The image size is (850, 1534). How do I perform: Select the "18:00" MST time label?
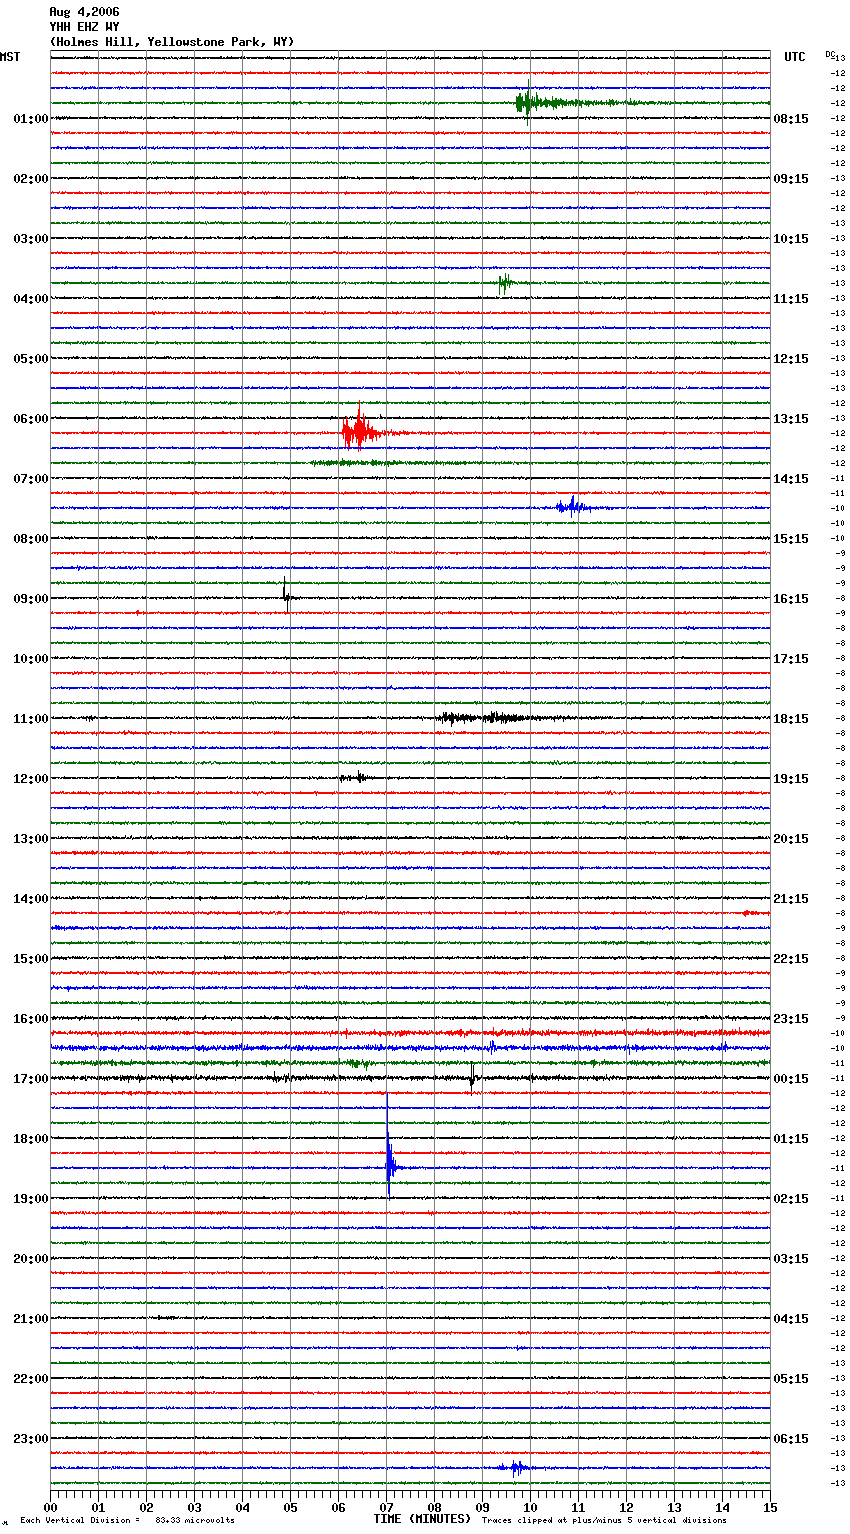(31, 1139)
